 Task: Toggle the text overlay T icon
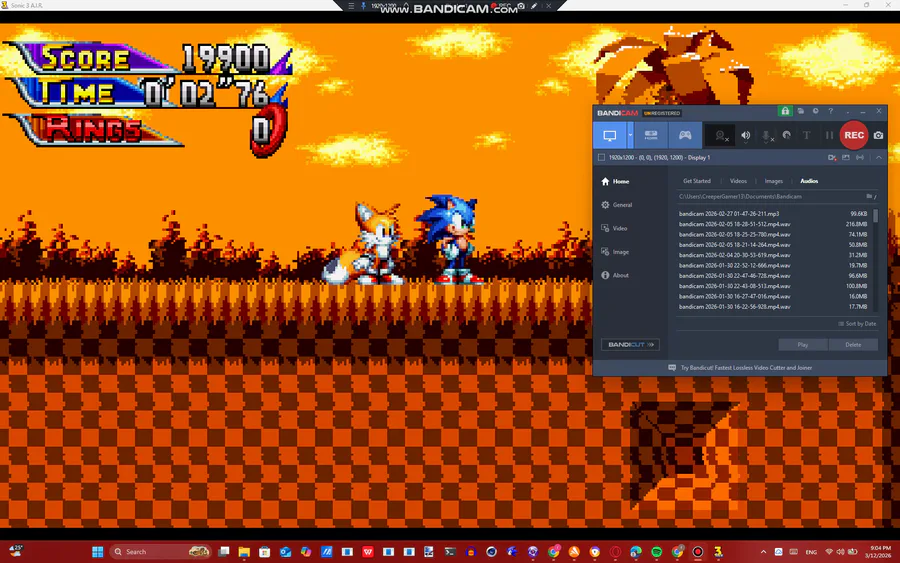pos(806,135)
